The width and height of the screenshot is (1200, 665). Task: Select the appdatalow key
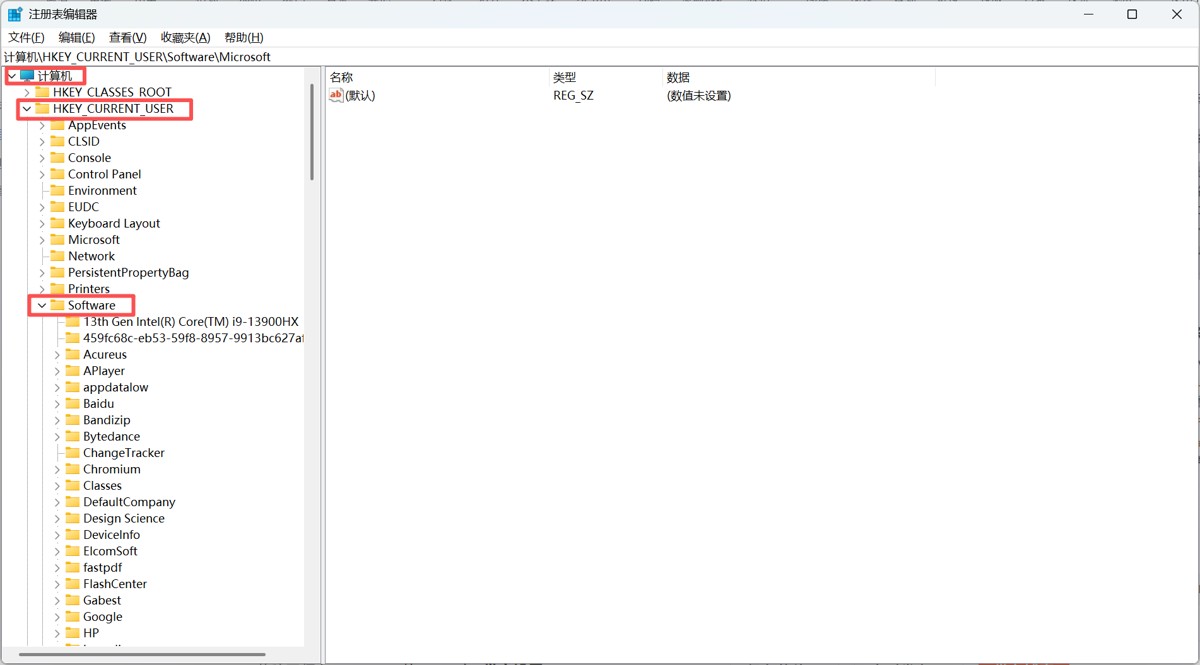pos(116,387)
